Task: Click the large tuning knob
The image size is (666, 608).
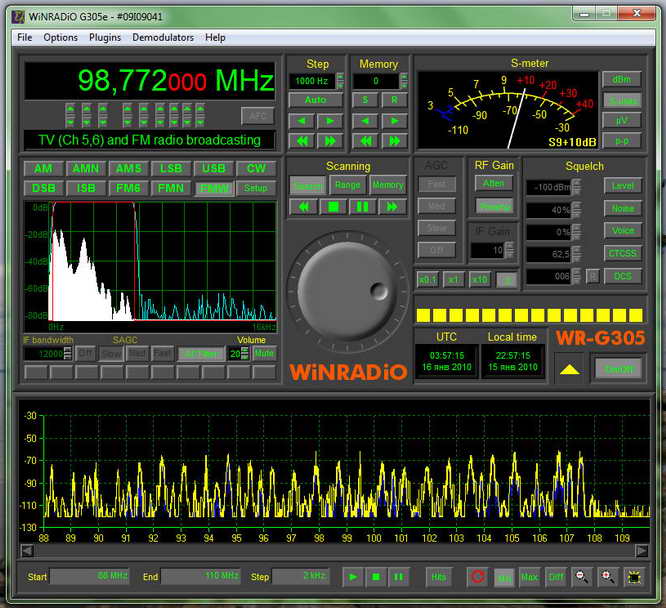Action: 343,290
